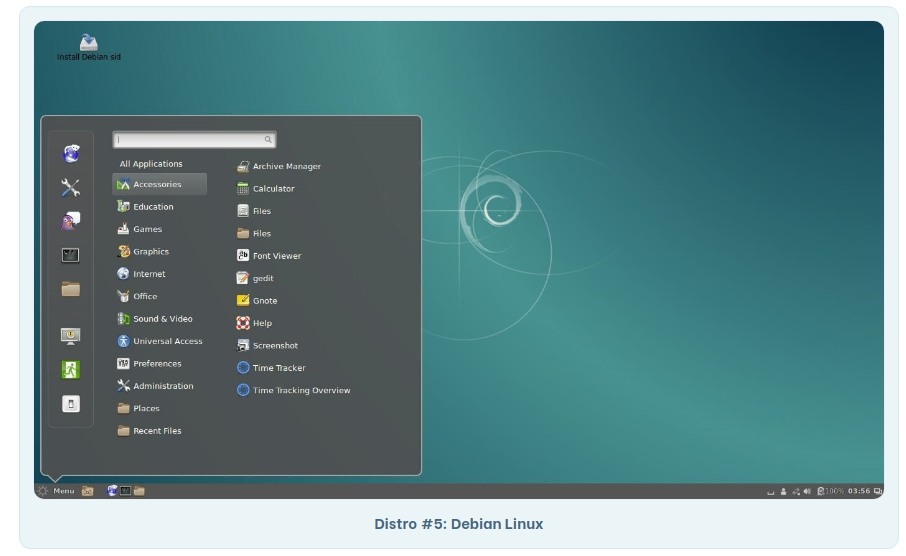The width and height of the screenshot is (906, 556).
Task: Click the menu search field
Action: (x=193, y=140)
